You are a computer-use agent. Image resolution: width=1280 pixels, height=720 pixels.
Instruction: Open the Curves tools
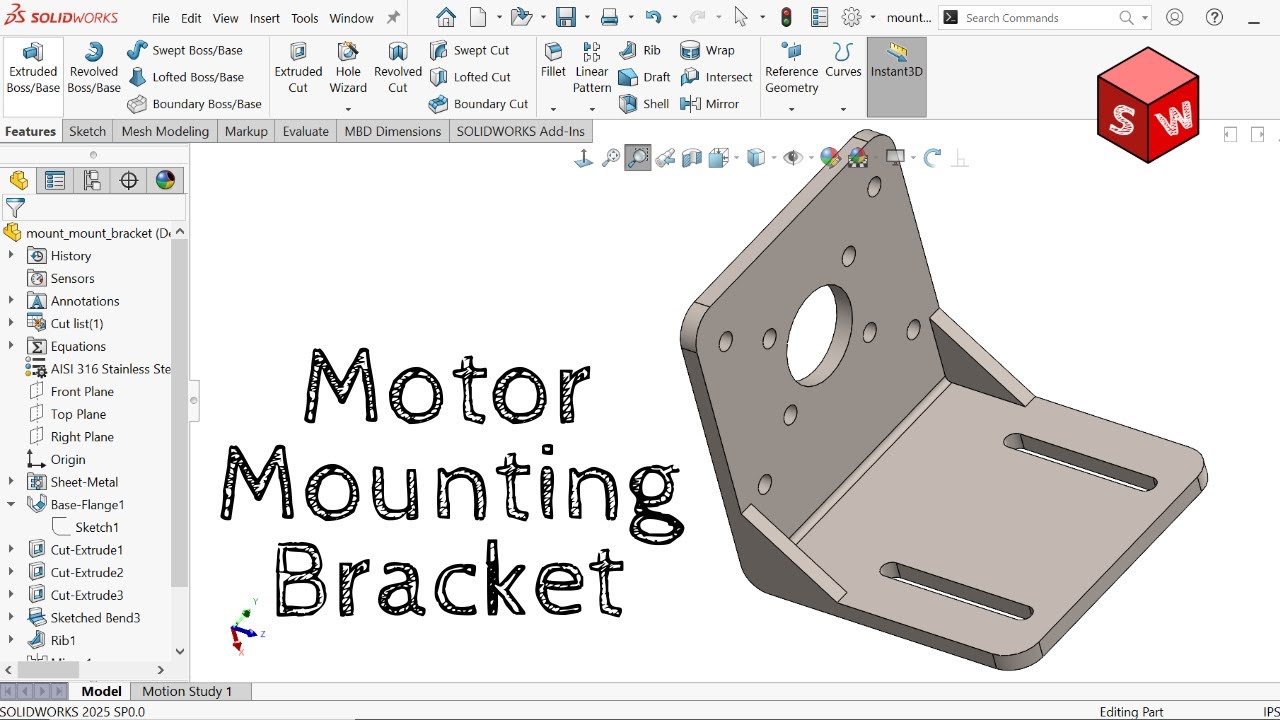[x=843, y=60]
